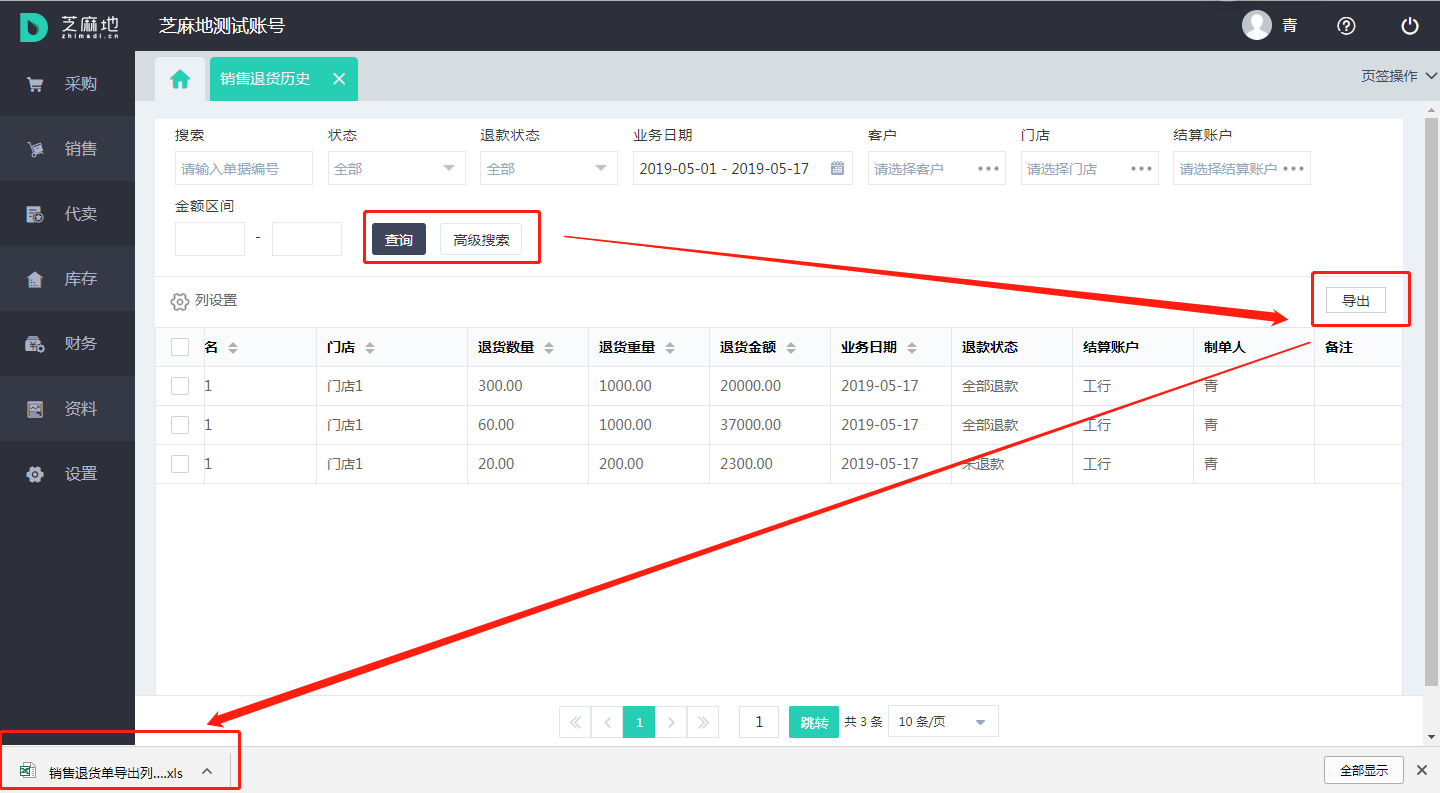Open the 财务 finance menu
Screen dimensions: 1440x793
click(x=67, y=344)
